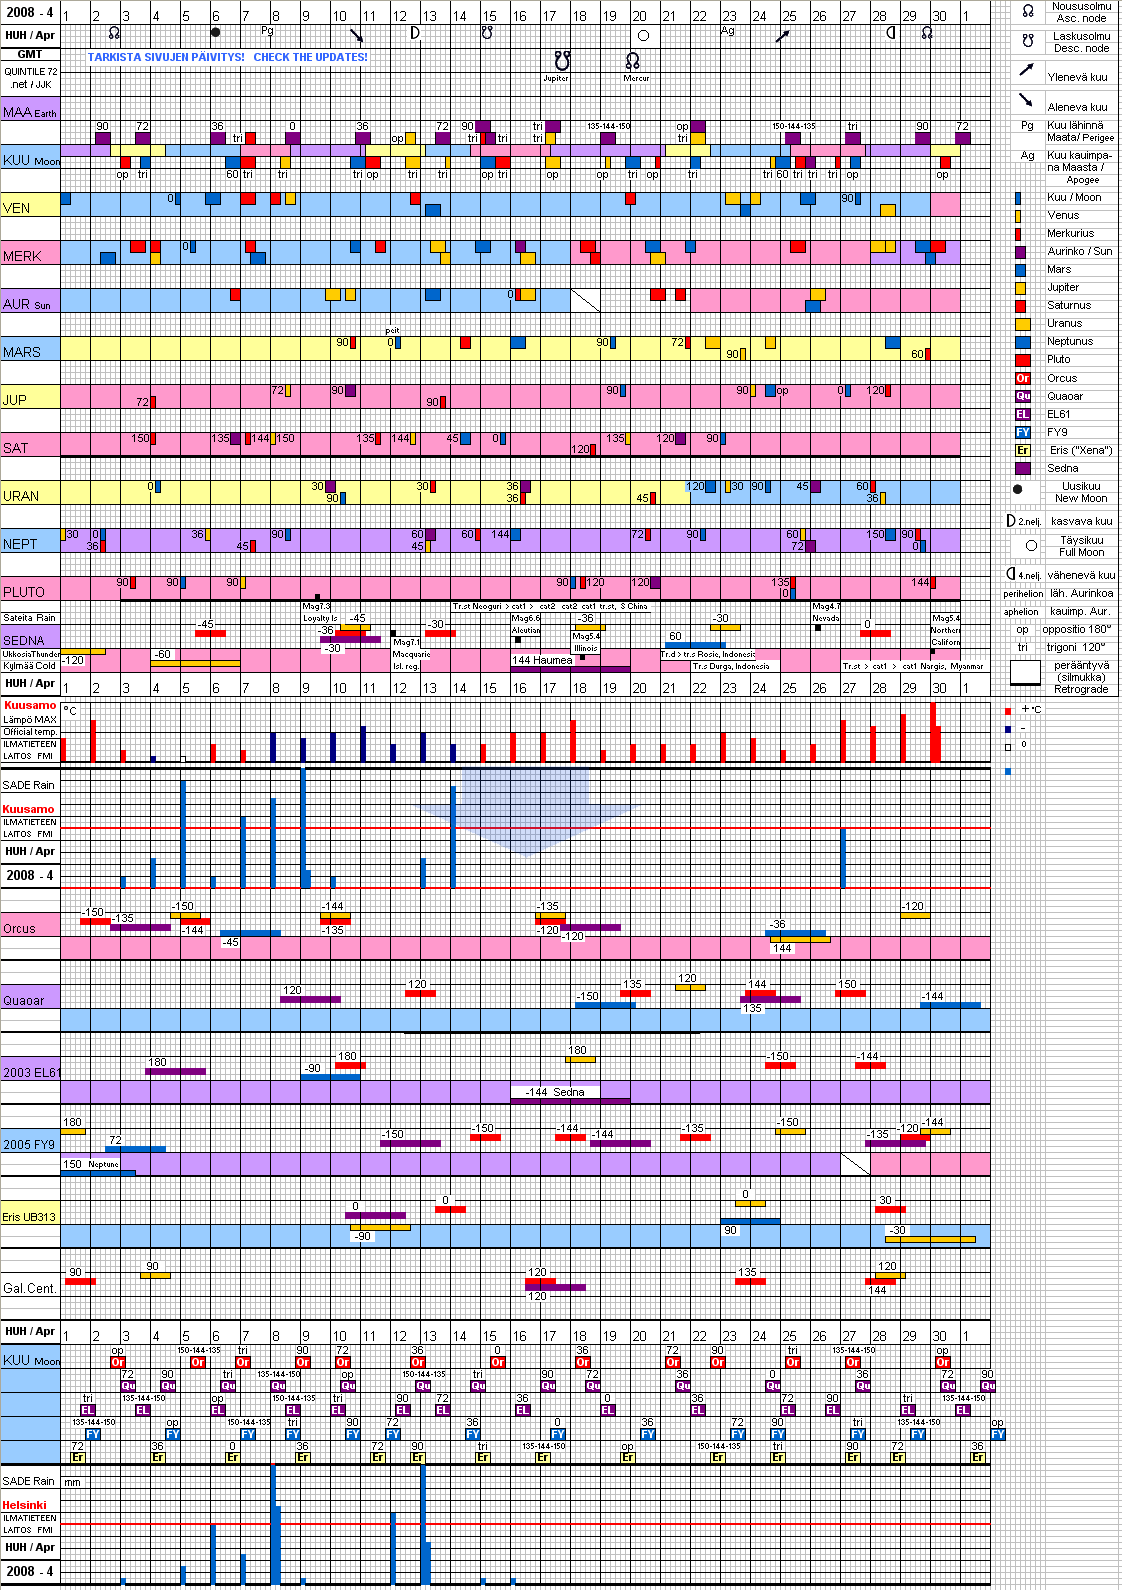The height and width of the screenshot is (1590, 1122).
Task: Open the 'CHECK THE UPDATES!' link
Action: tap(310, 57)
